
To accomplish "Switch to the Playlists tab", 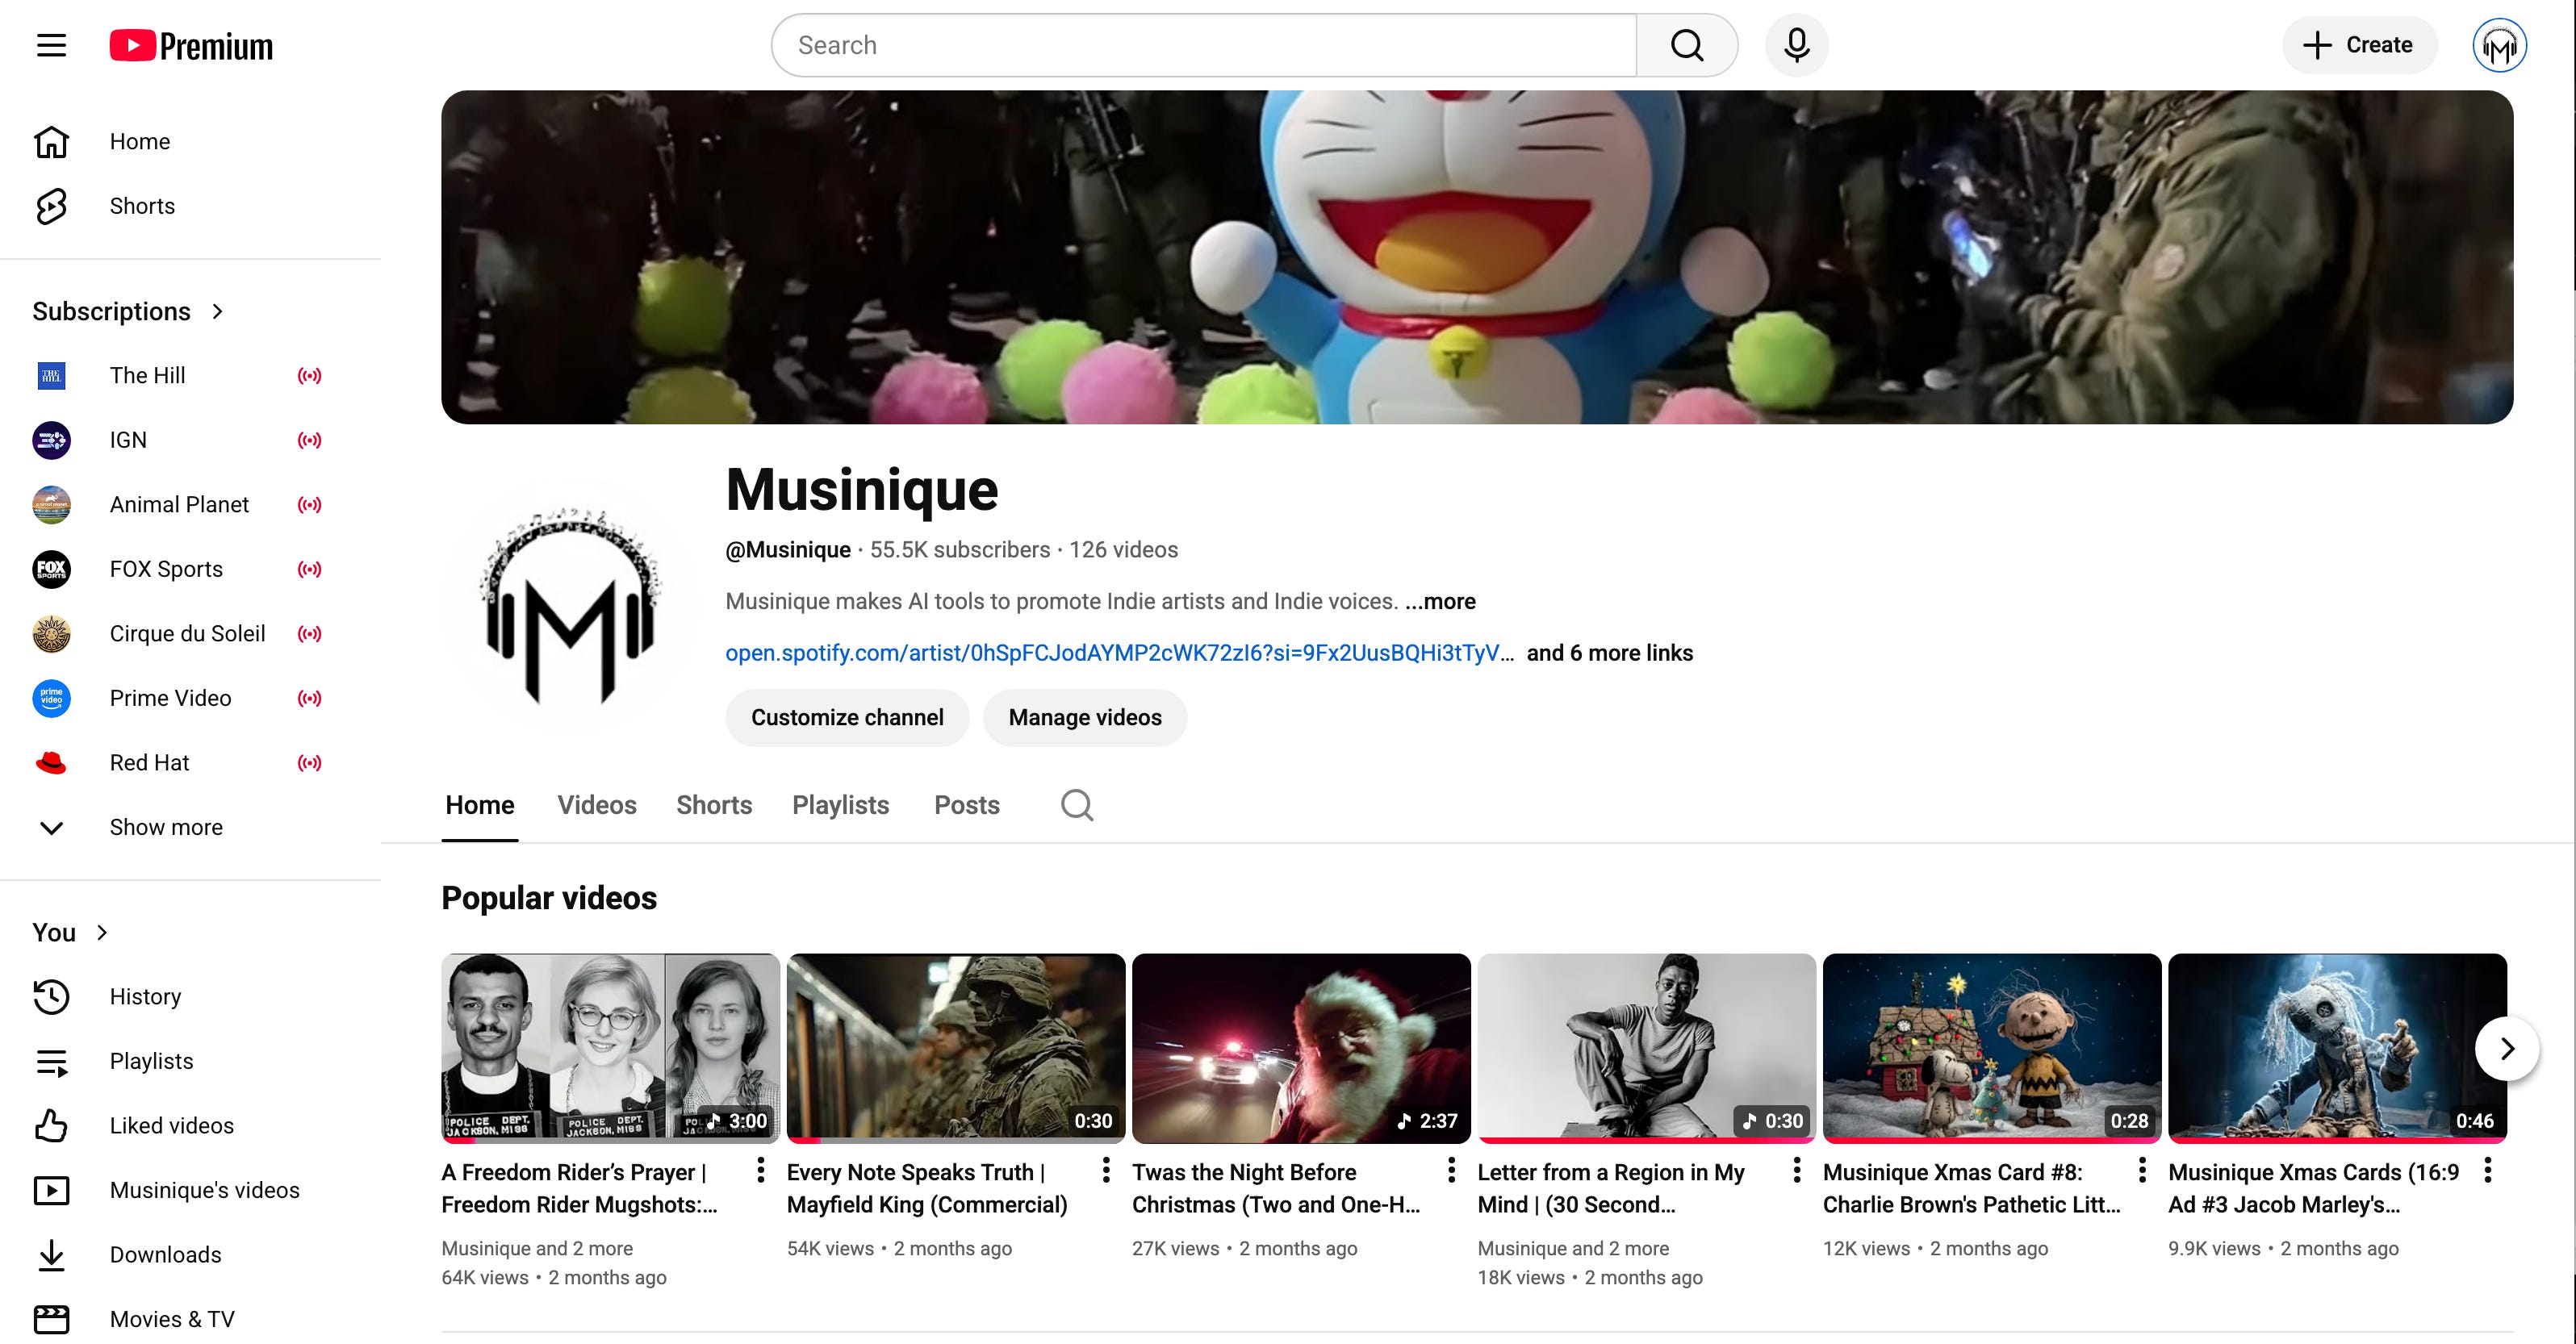I will [840, 805].
